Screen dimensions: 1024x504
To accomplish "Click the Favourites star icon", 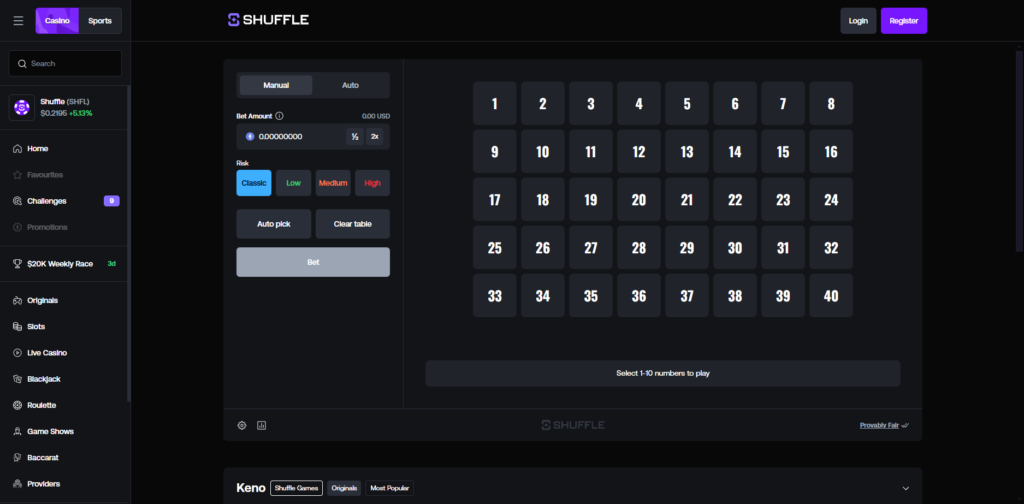I will (18, 175).
